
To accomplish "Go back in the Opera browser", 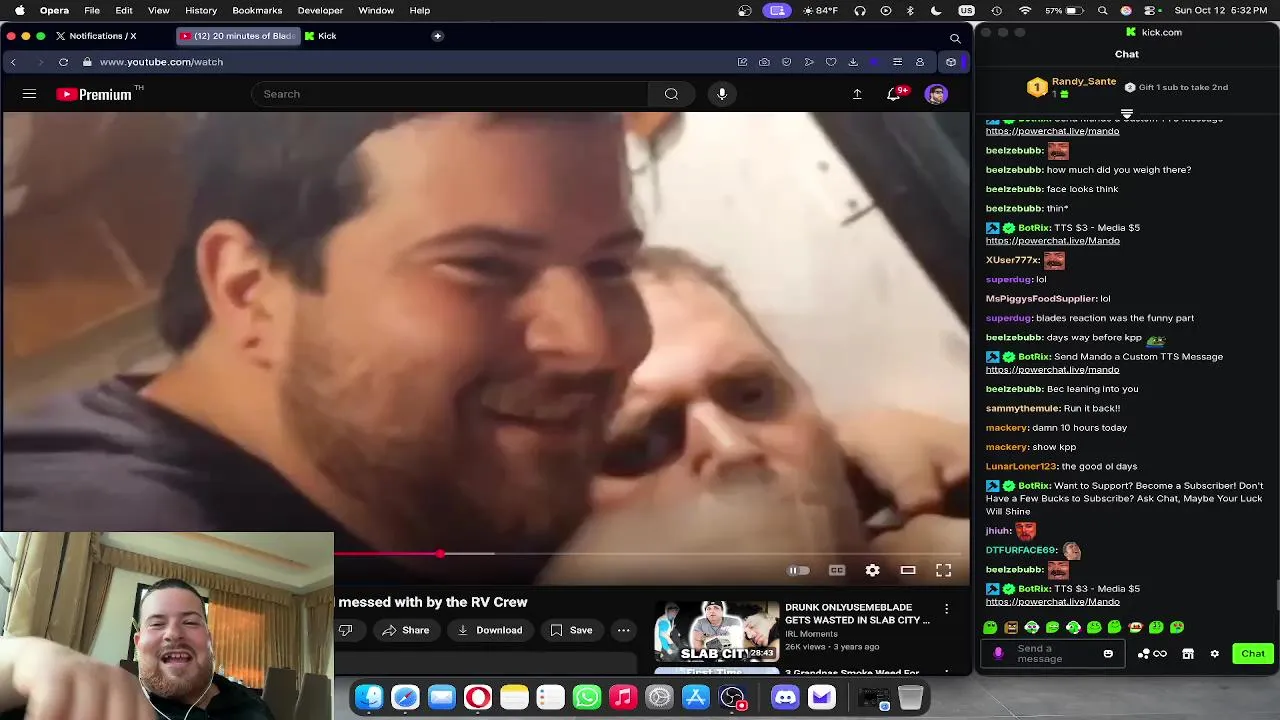I will click(13, 62).
